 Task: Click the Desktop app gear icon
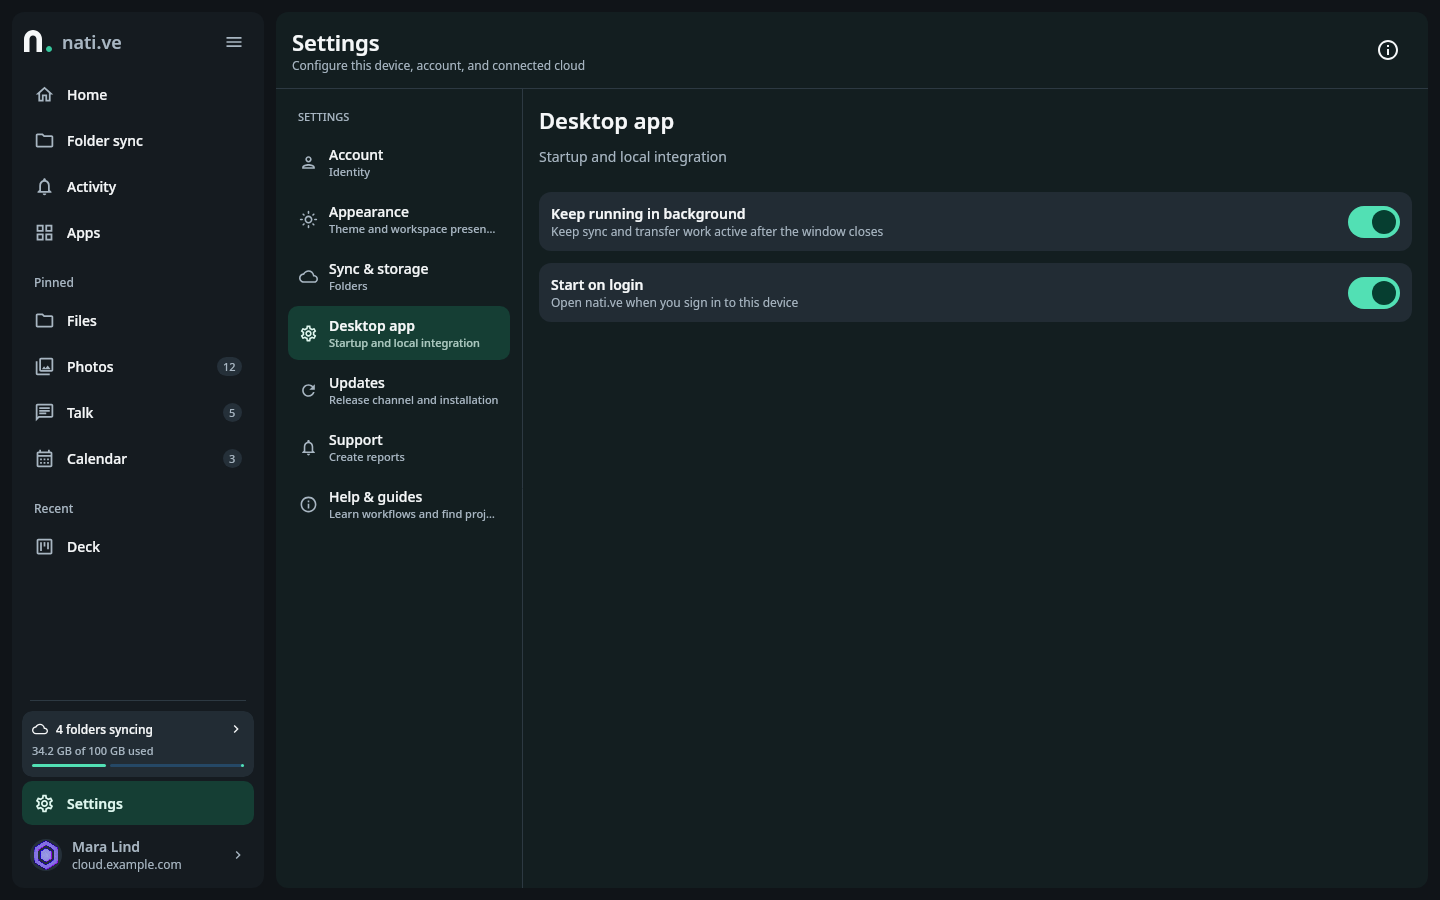pyautogui.click(x=308, y=334)
